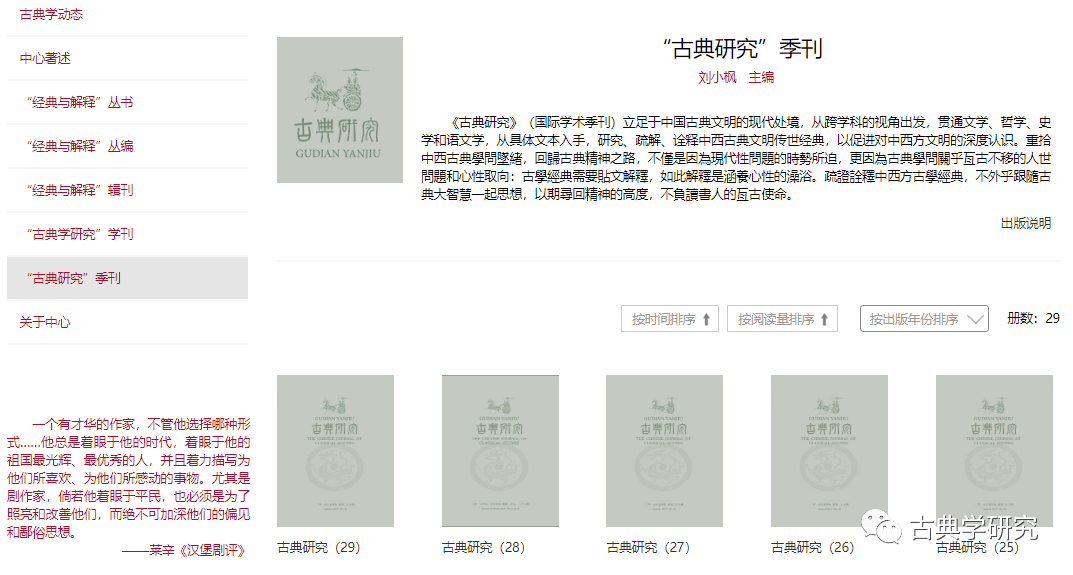Open the 古典研究 (26) issue cover
Screen dimensions: 1073x575
pyautogui.click(x=828, y=451)
